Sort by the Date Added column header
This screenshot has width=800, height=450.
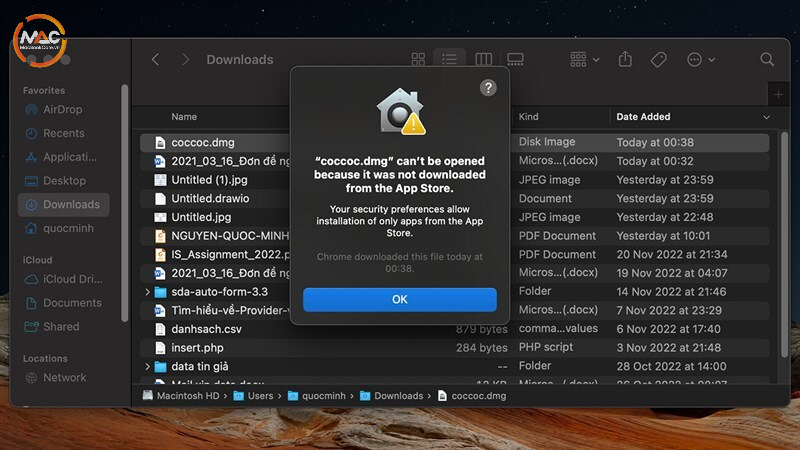643,117
